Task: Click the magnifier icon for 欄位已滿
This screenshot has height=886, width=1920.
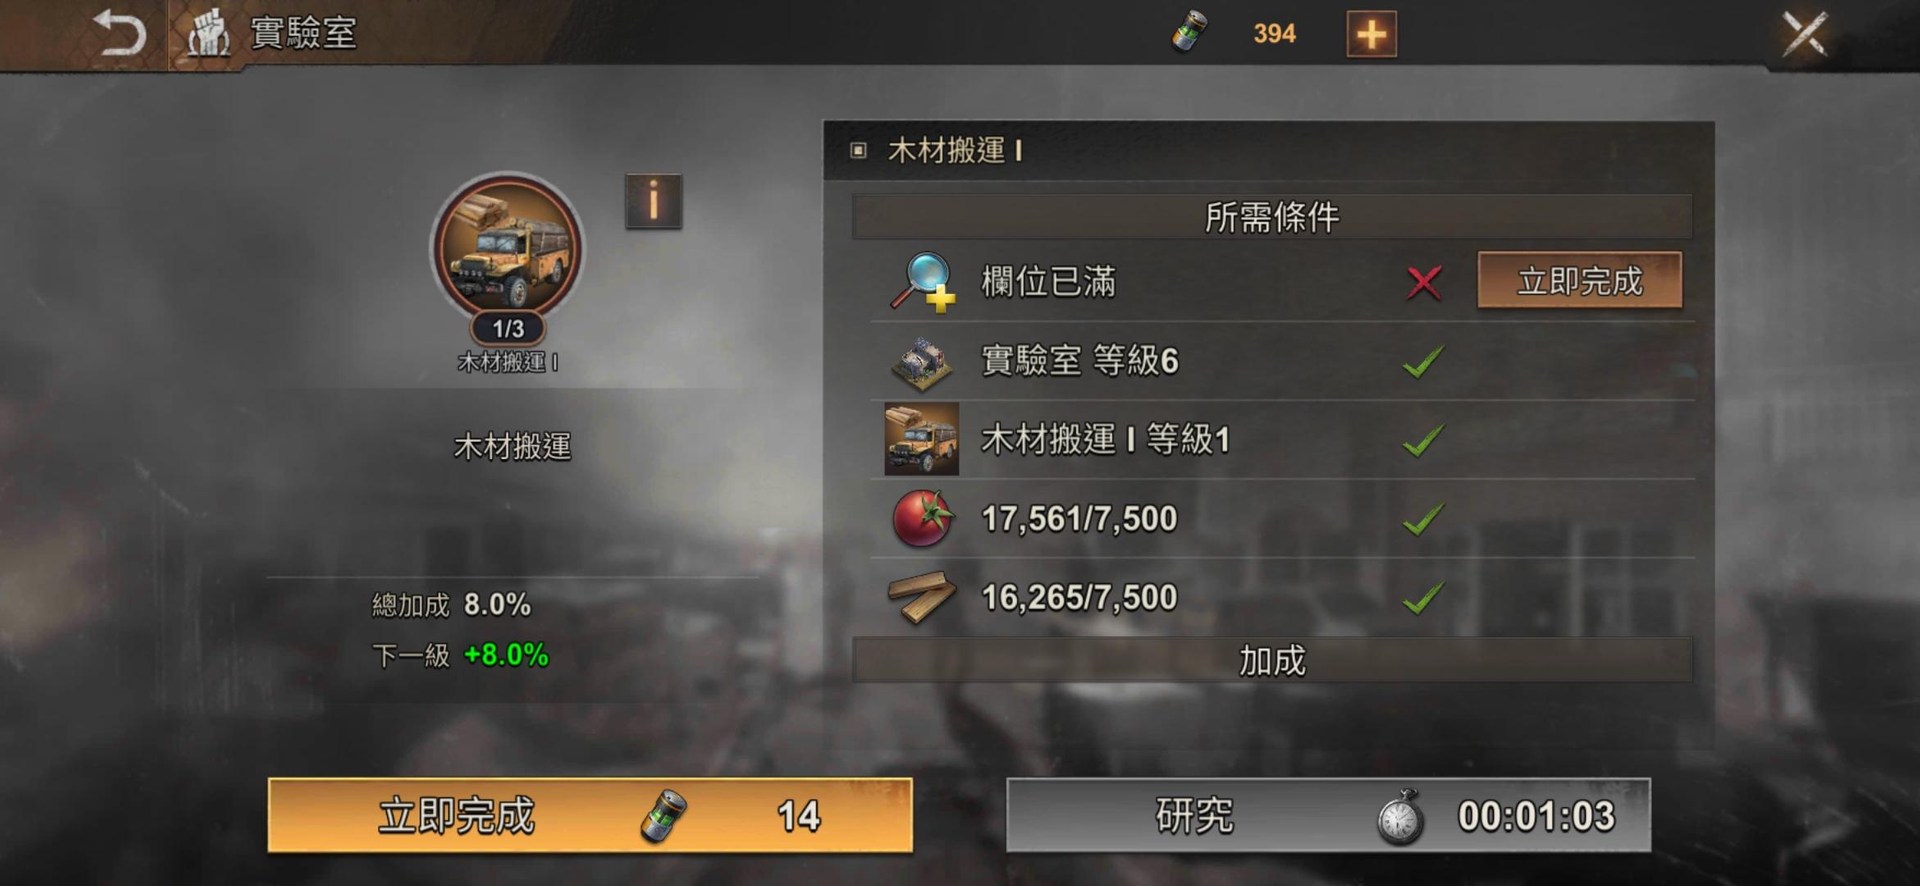Action: click(x=923, y=281)
